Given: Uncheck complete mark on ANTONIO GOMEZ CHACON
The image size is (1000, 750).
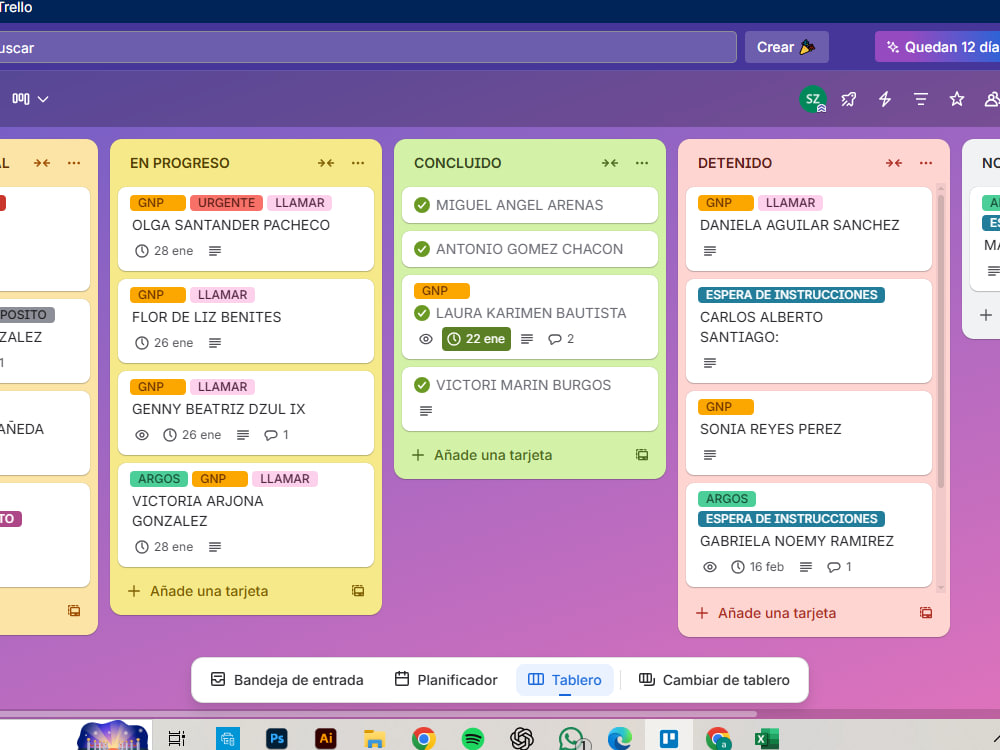Looking at the screenshot, I should pyautogui.click(x=422, y=249).
